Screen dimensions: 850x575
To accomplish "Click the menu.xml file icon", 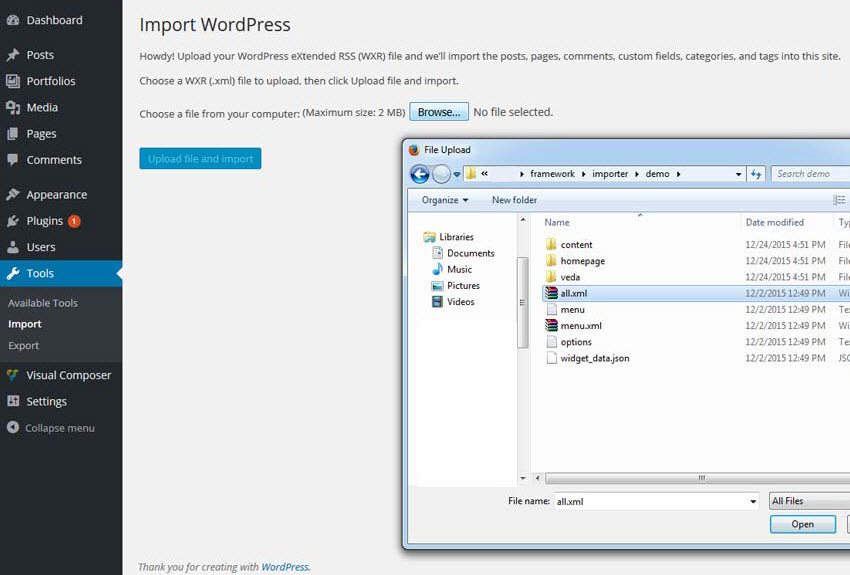I will click(x=551, y=326).
